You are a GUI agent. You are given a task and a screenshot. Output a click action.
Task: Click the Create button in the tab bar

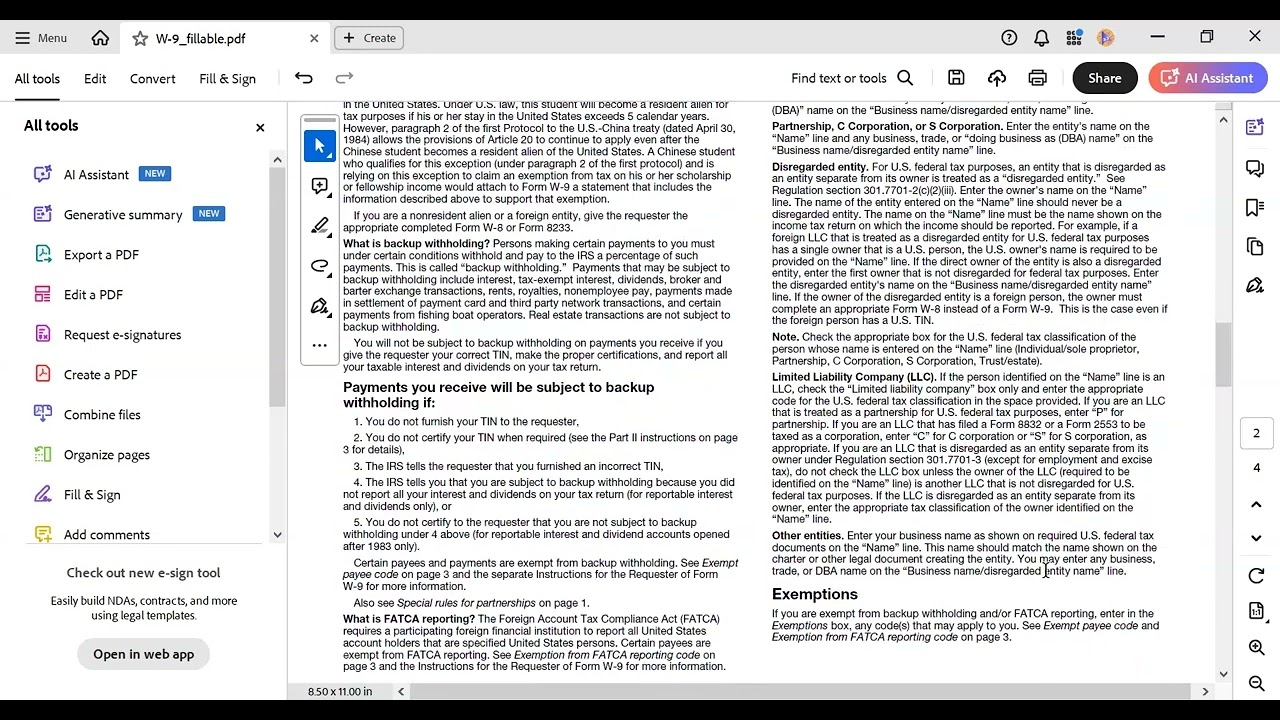pyautogui.click(x=369, y=38)
